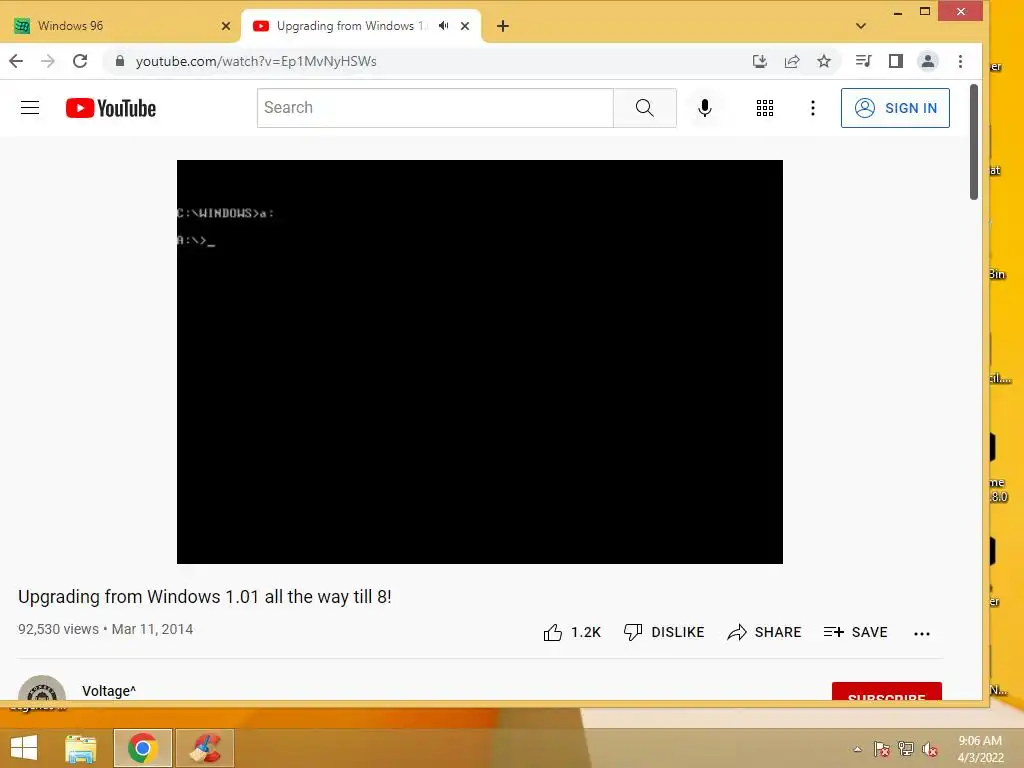
Task: Click the red SUBSCRIBE button
Action: coord(886,691)
